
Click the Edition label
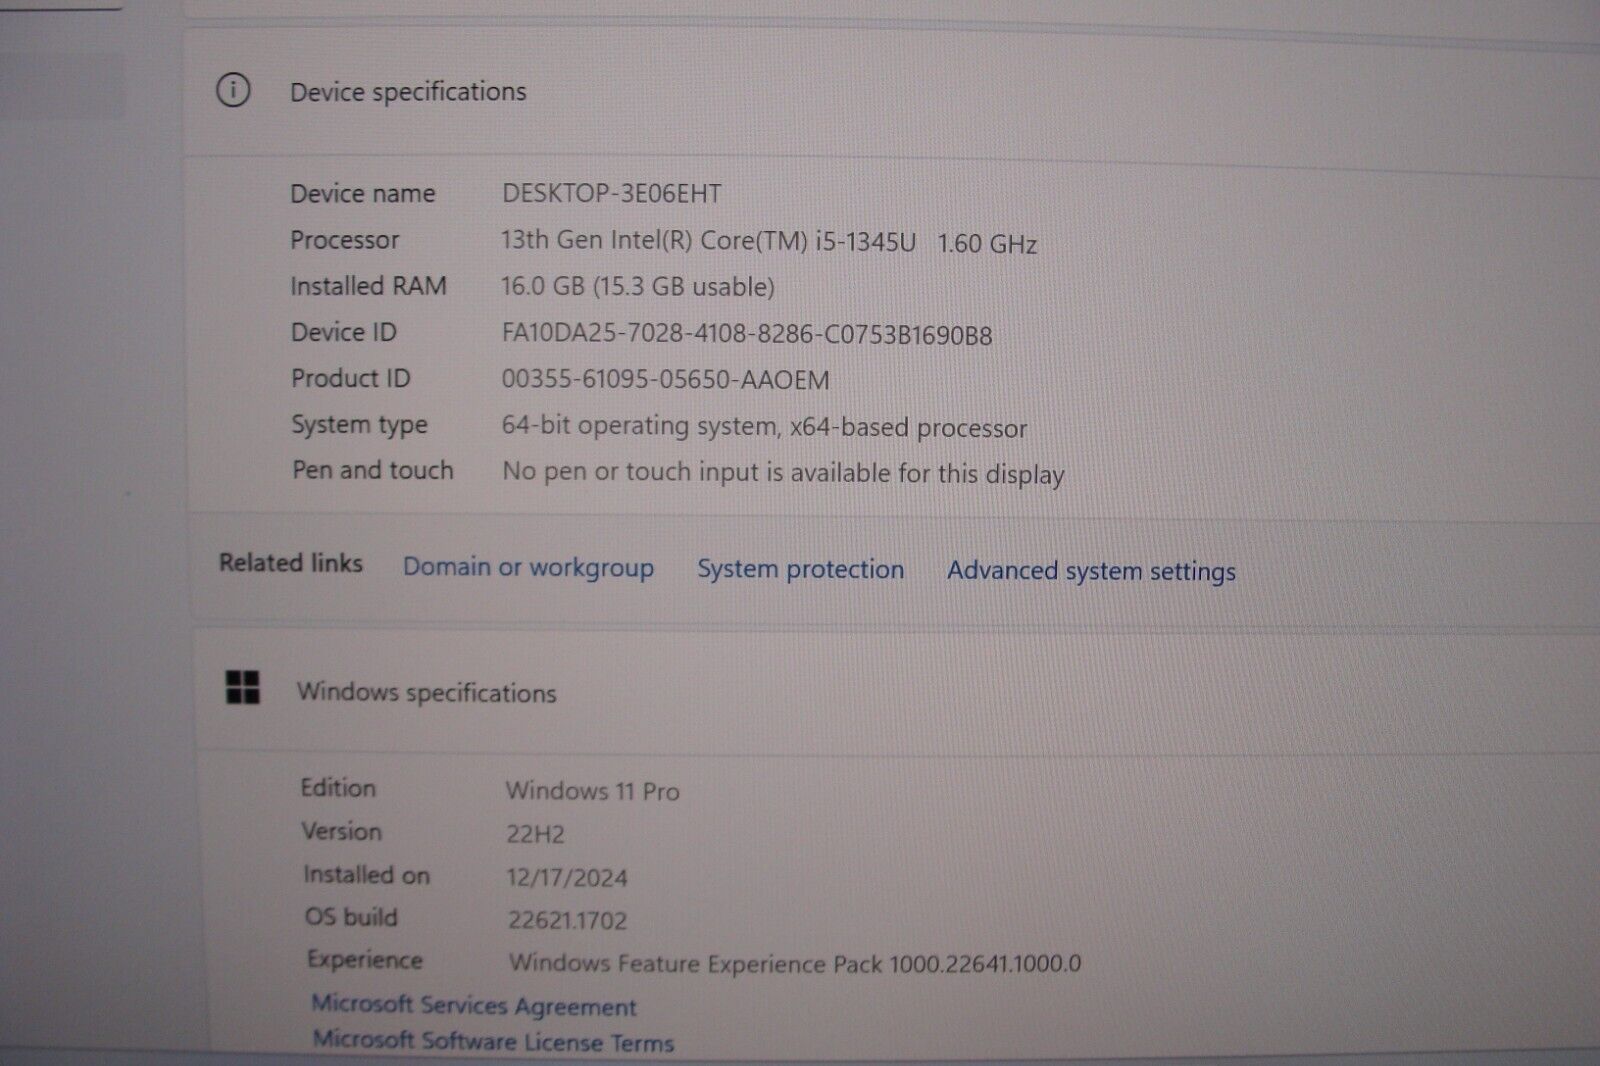tap(338, 788)
